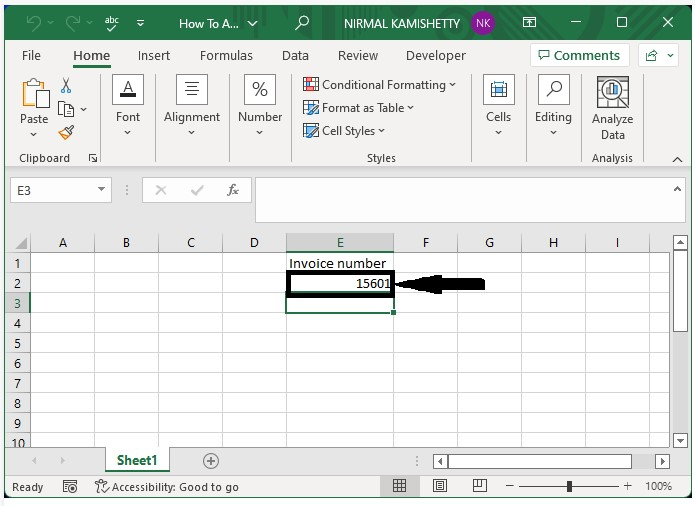
Task: Go to the Data tab
Action: point(295,55)
